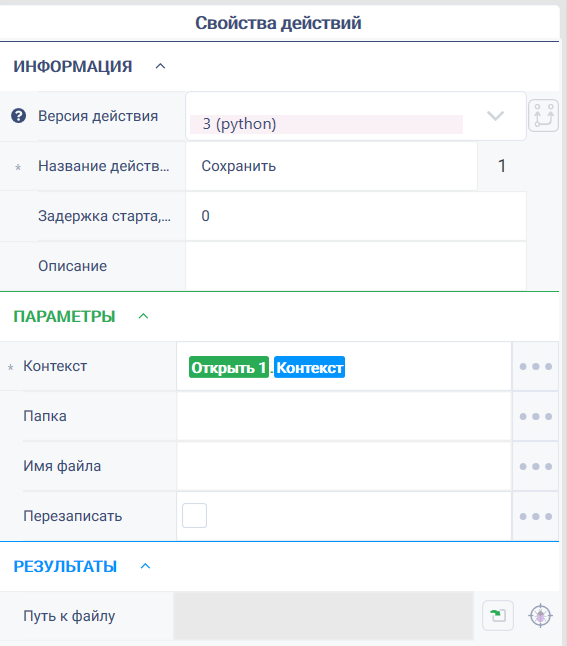Click the three dots beside Перезаписать row
This screenshot has width=567, height=646.
click(535, 516)
